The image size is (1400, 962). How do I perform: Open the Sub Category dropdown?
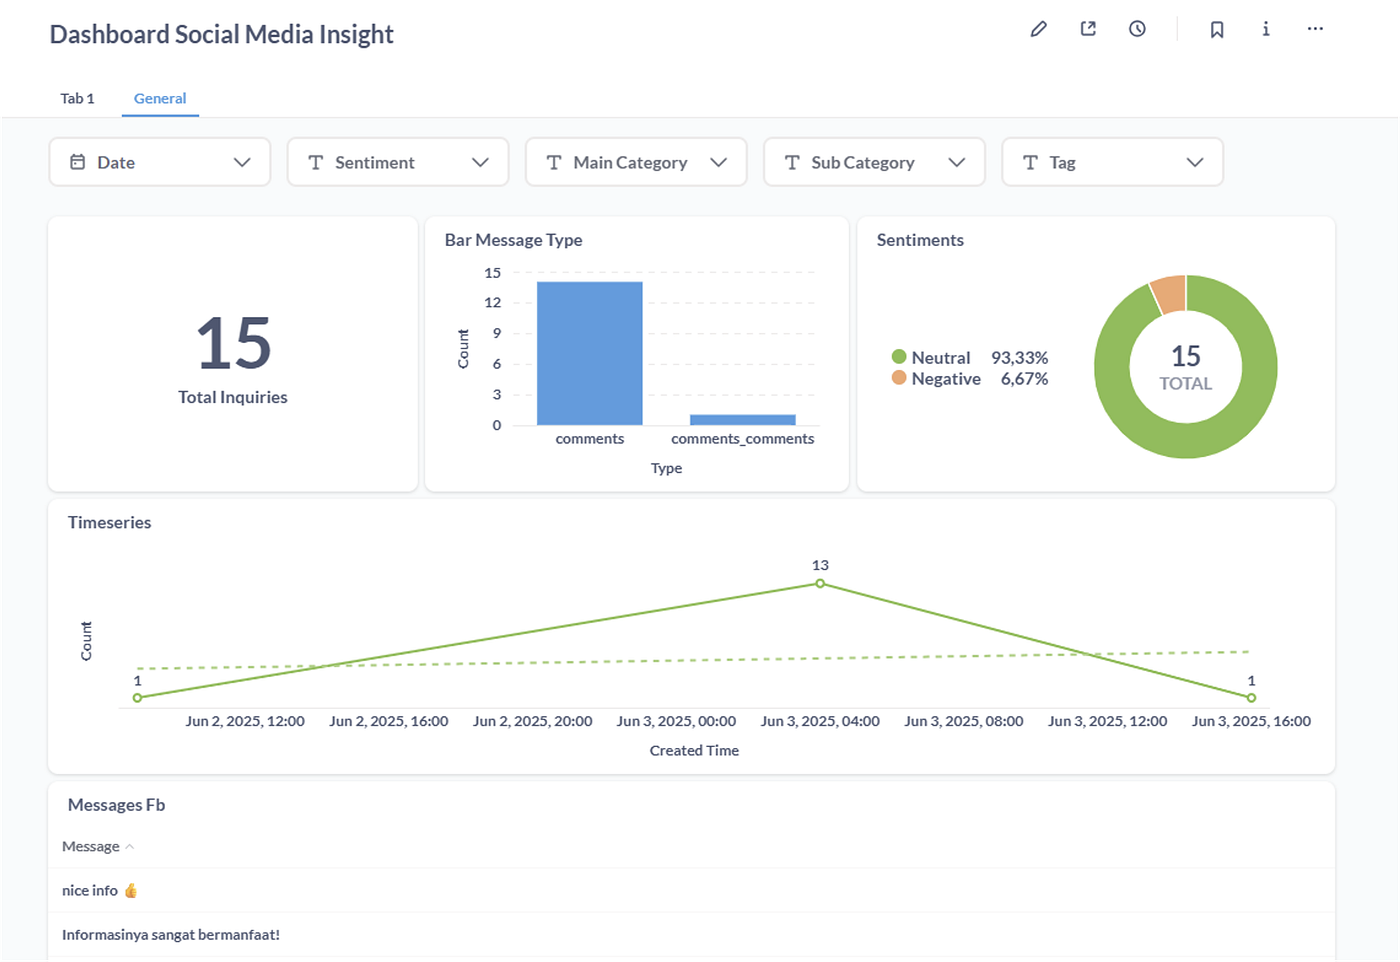(874, 162)
